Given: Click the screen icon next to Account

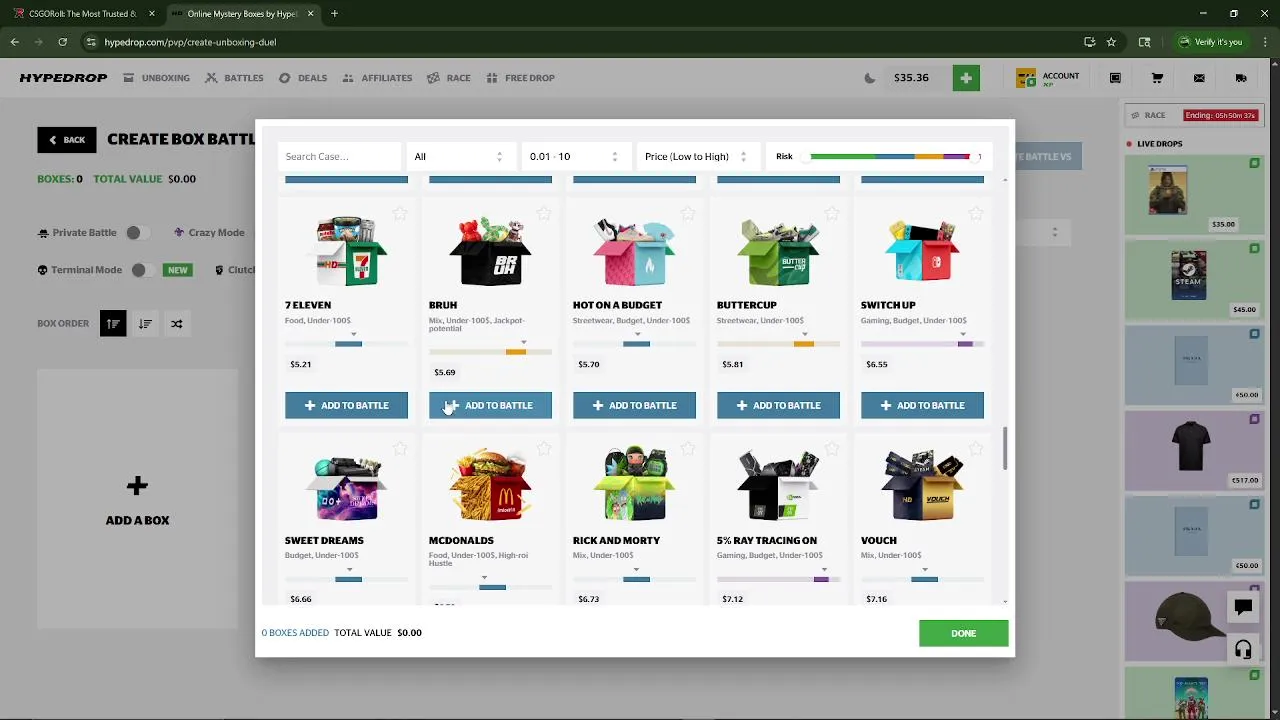Looking at the screenshot, I should 1115,78.
